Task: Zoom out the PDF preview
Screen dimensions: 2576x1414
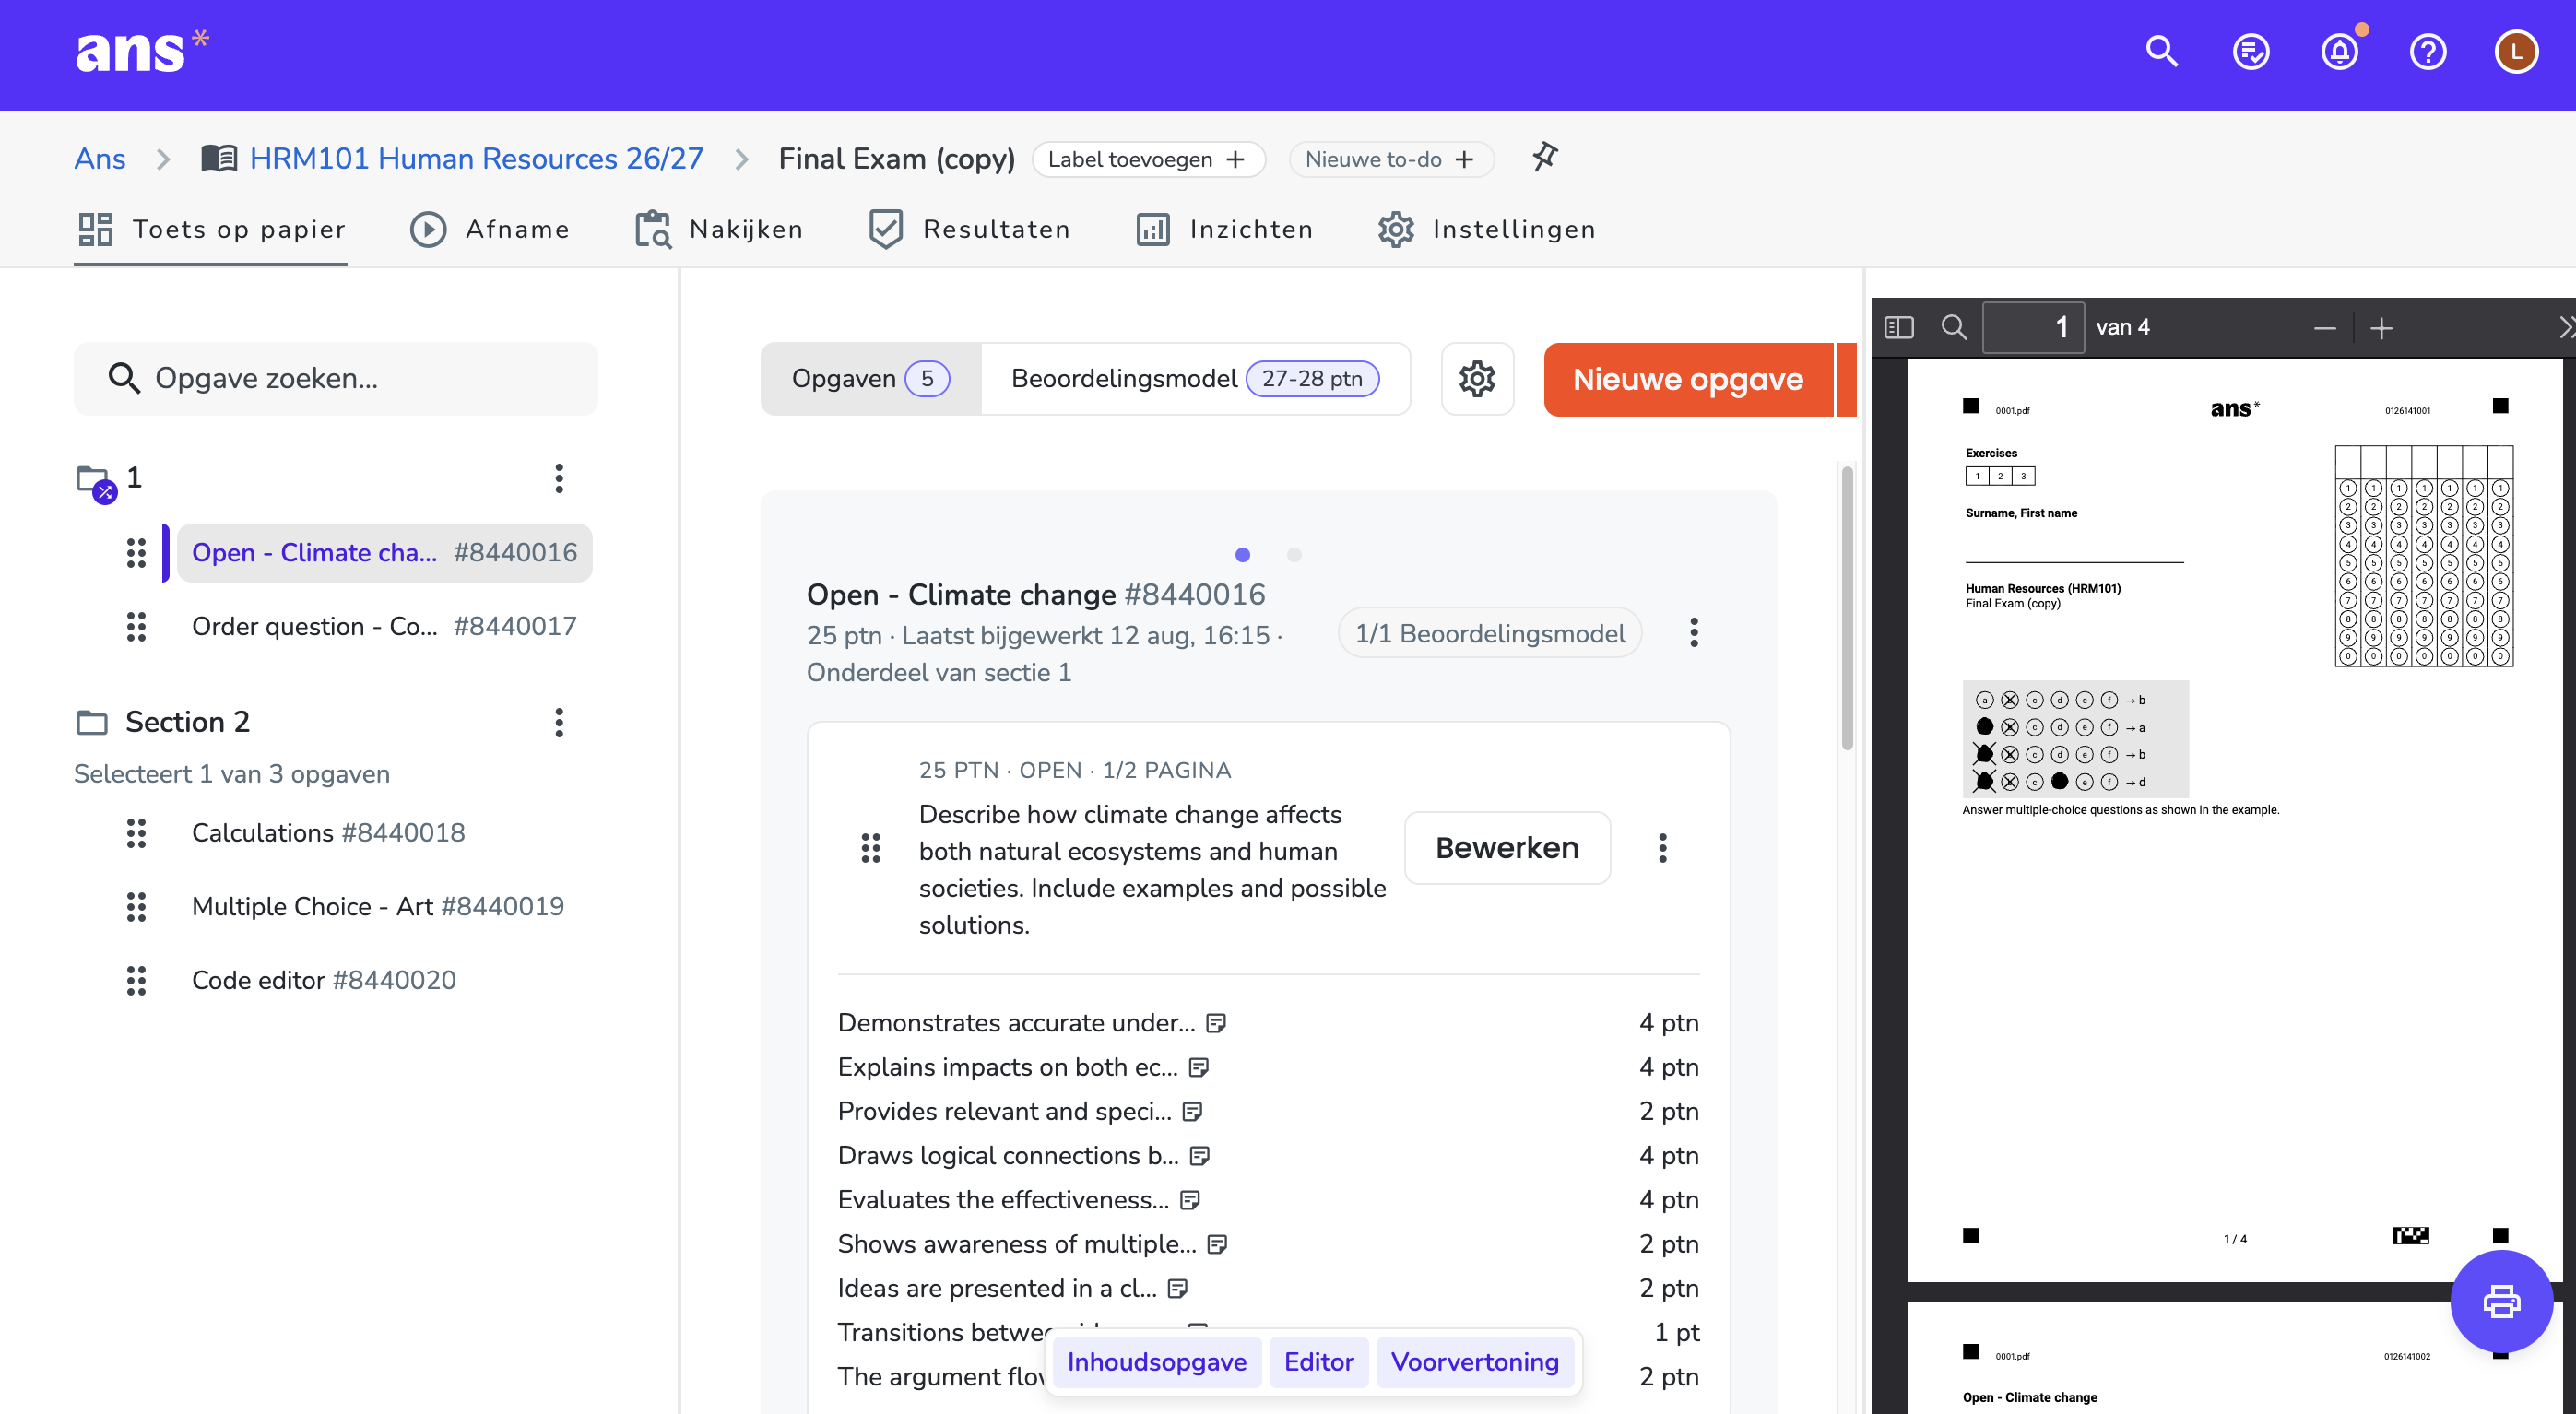Action: (x=2324, y=328)
